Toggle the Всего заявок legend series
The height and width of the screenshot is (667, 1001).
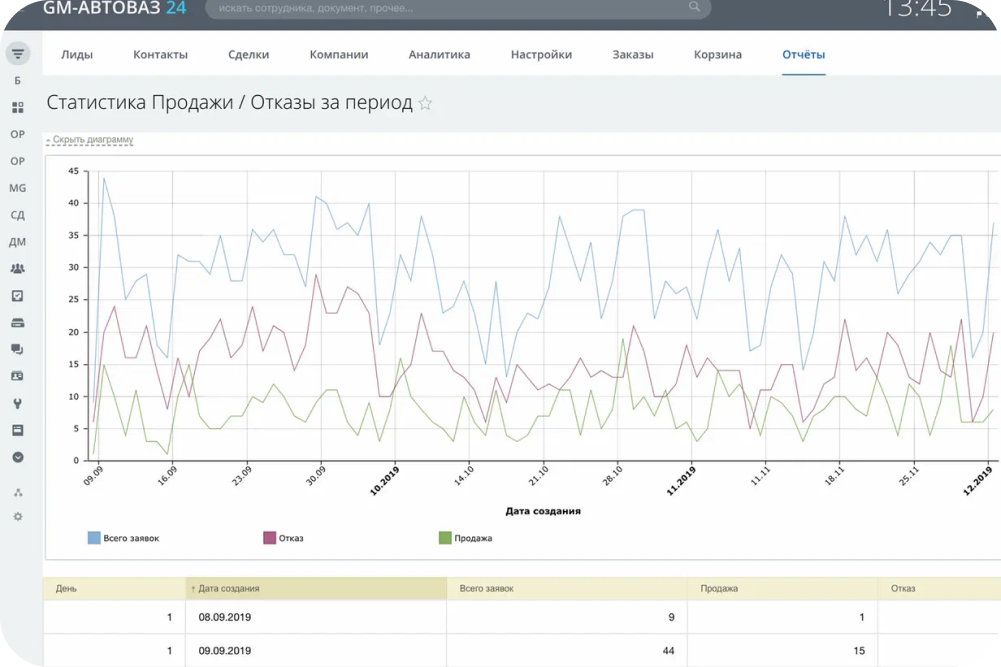point(123,538)
